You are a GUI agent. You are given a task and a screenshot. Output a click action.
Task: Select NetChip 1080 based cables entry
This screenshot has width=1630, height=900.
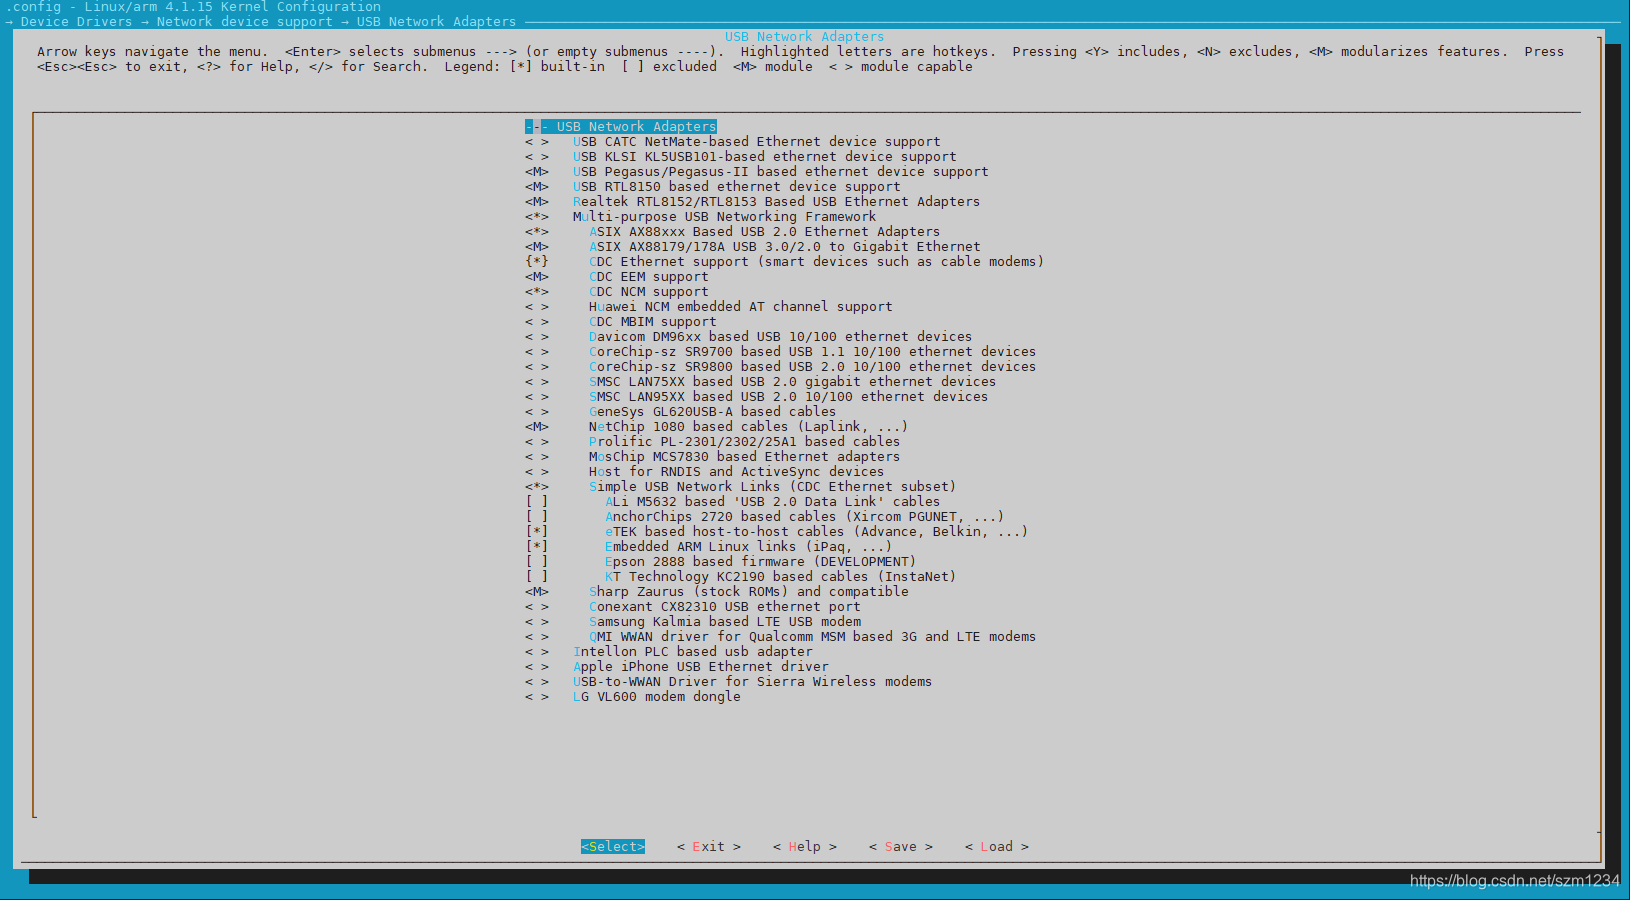(x=749, y=427)
